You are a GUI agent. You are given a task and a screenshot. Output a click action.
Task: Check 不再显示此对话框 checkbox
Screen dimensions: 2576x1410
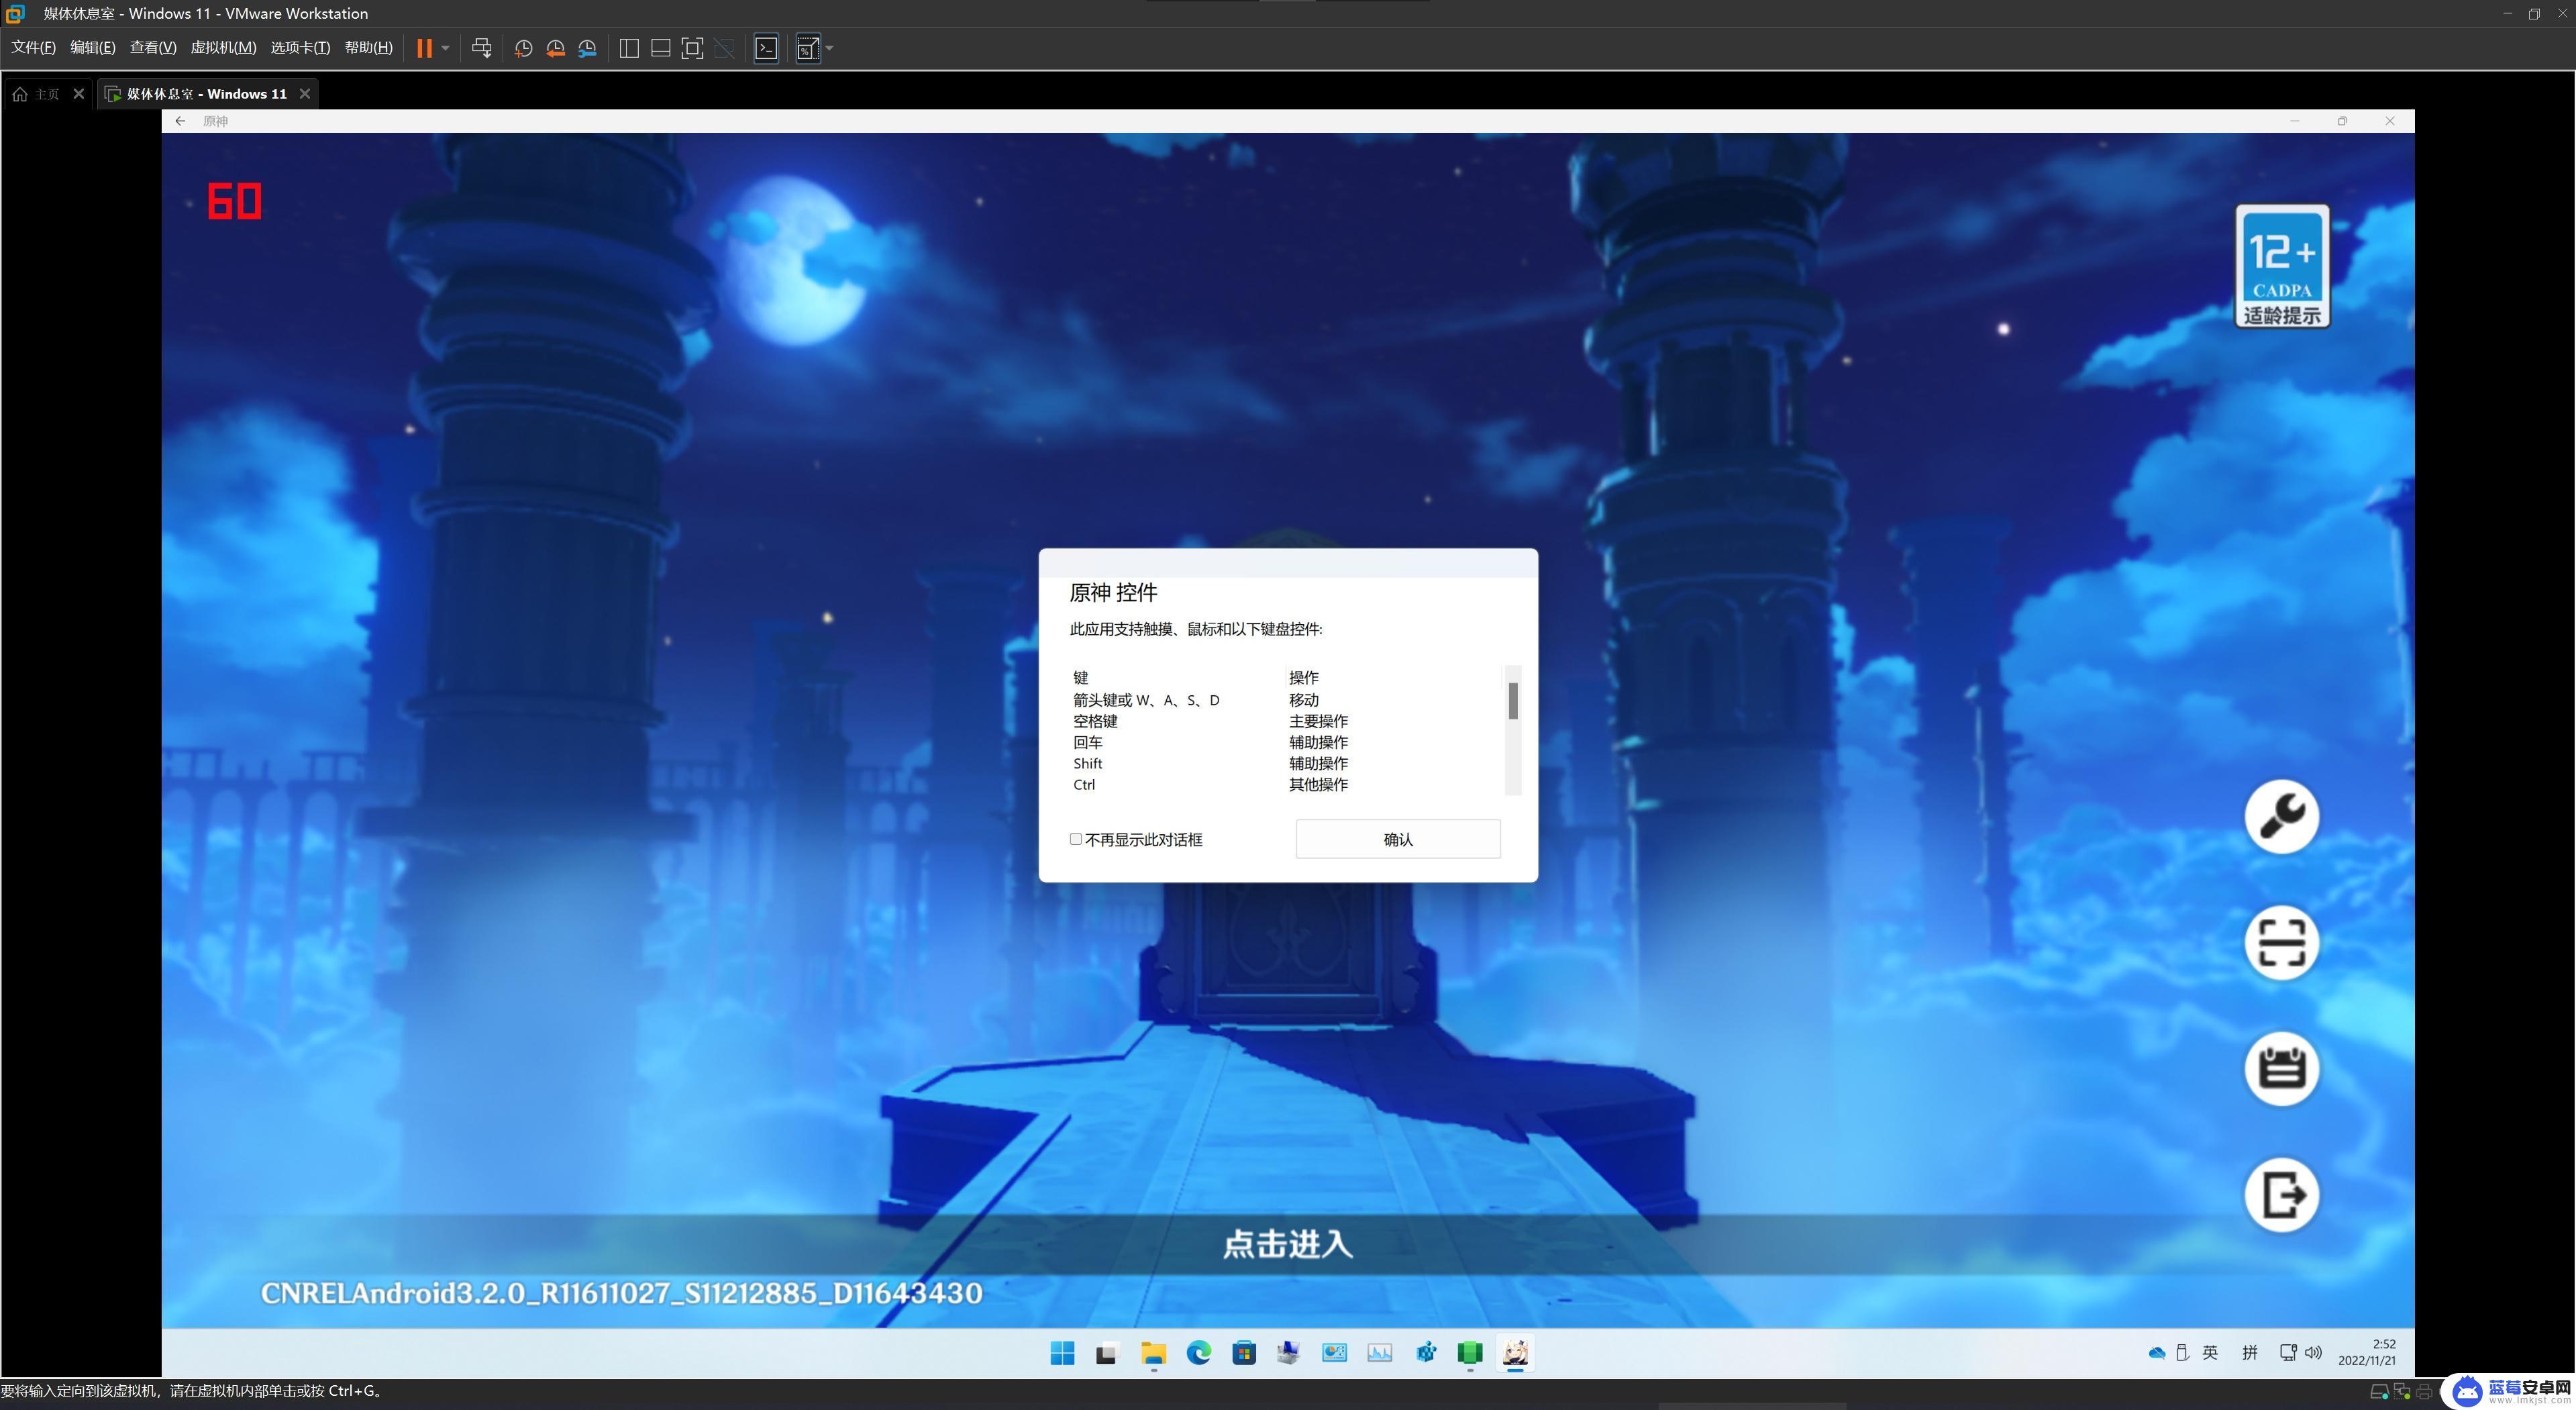coord(1076,839)
